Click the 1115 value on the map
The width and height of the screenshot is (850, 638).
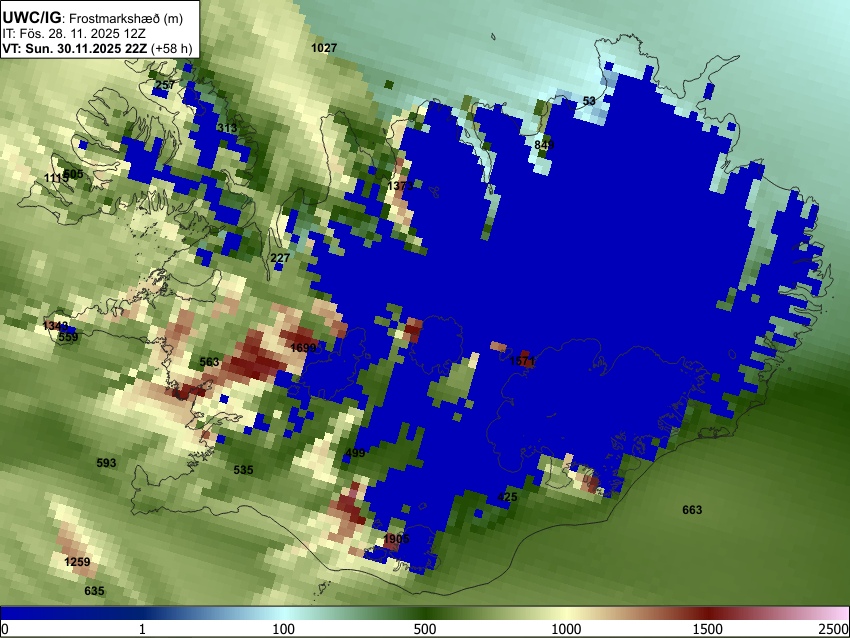click(56, 178)
